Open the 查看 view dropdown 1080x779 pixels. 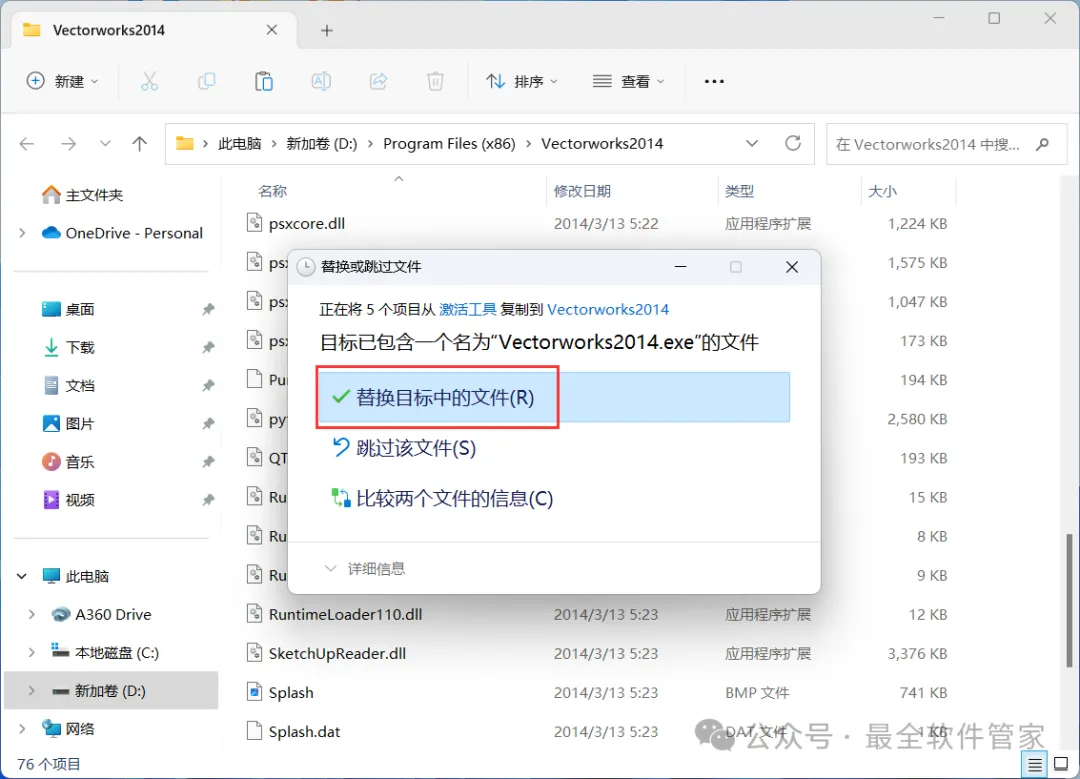pos(628,81)
